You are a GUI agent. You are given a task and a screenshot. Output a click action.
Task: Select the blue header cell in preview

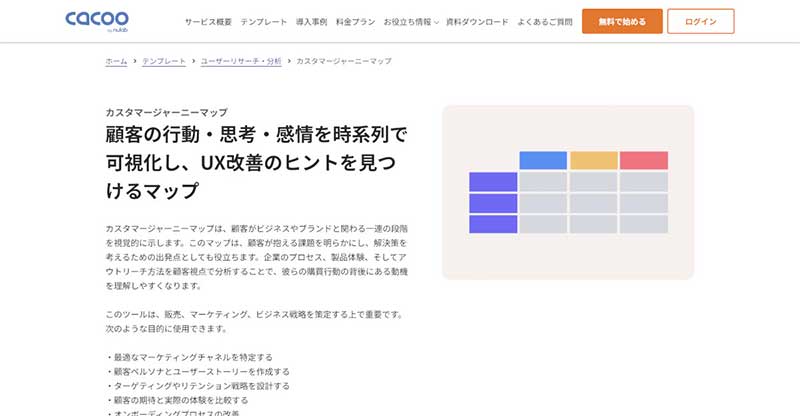point(543,160)
